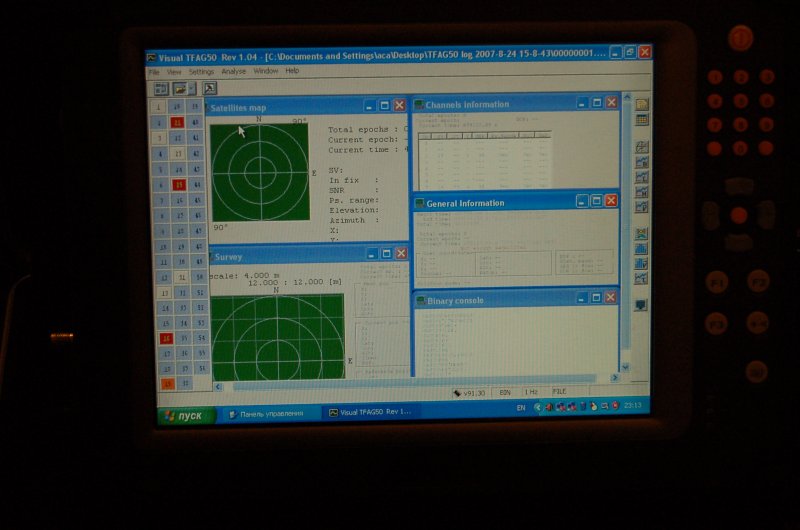
Task: Open the Help menu
Action: 292,71
